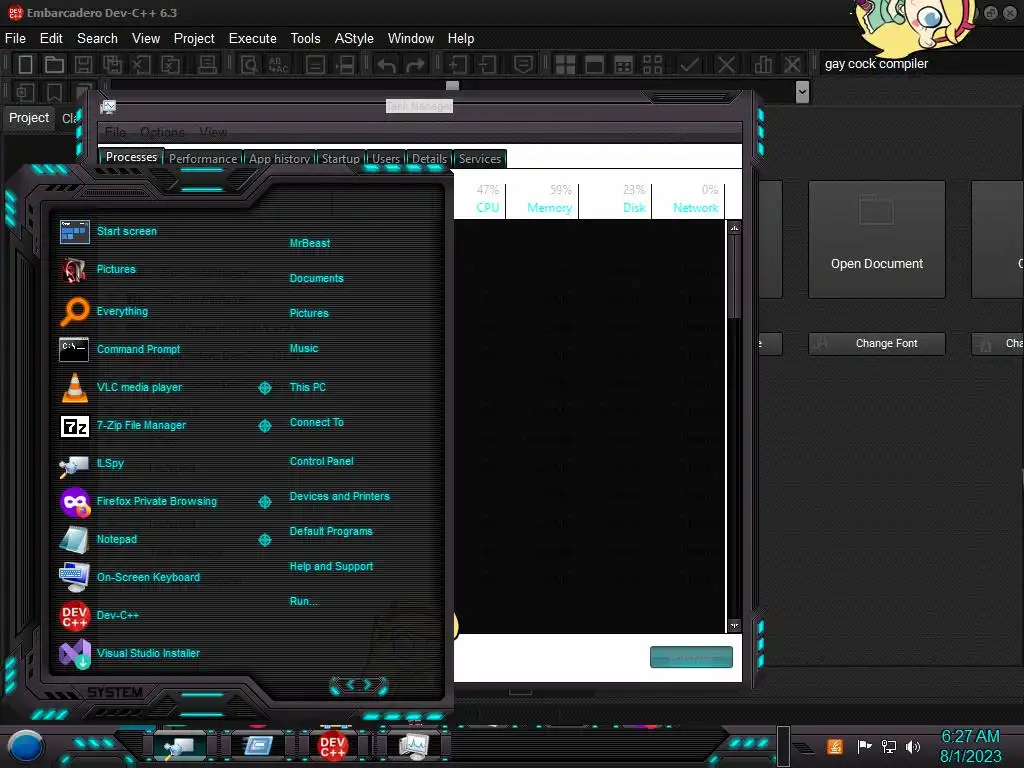Screen dimensions: 1024x768
Task: Switch to Performance tab in Task Manager
Action: click(x=203, y=159)
